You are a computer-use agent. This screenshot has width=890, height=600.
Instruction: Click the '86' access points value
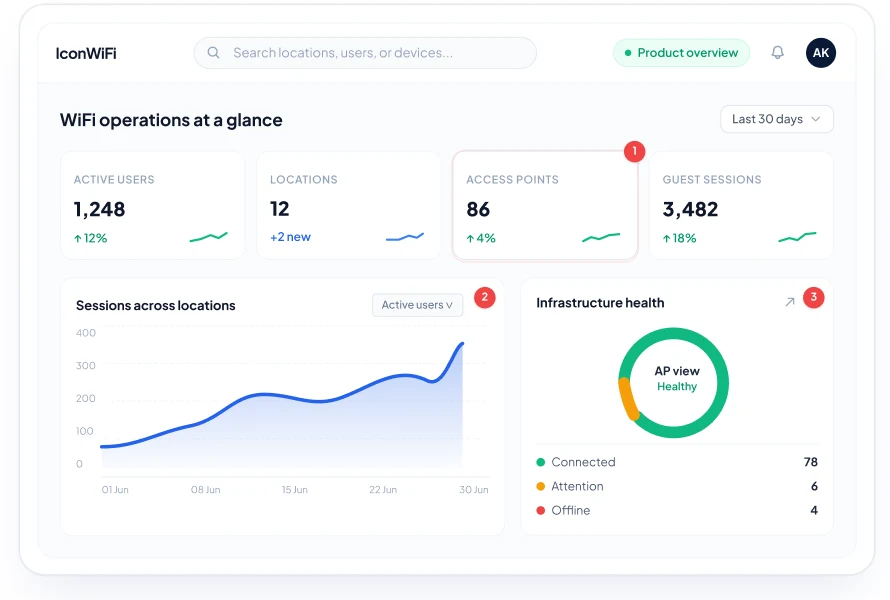pos(478,209)
